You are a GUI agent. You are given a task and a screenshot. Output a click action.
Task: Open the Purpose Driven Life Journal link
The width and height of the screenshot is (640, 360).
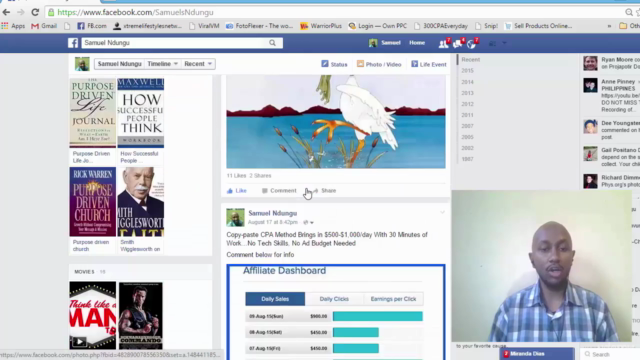(91, 157)
